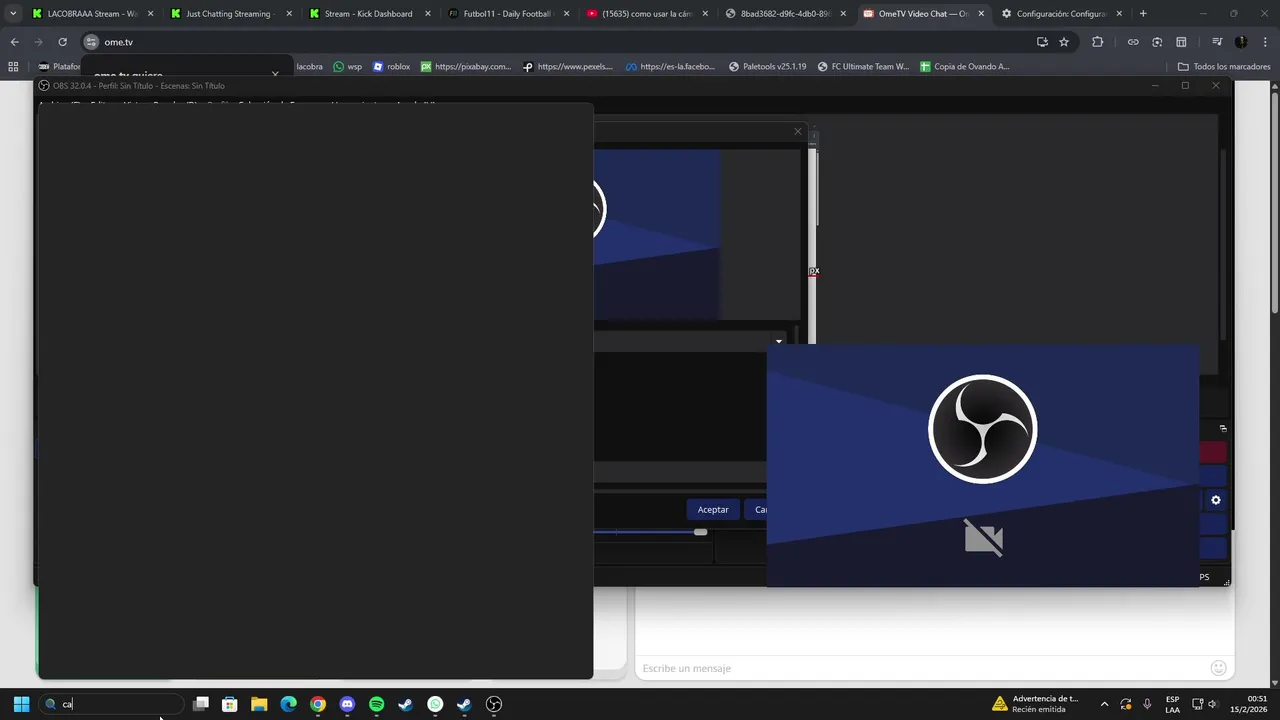Switch to Stream - Kick Dashboard tab
This screenshot has width=1280, height=720.
368,14
